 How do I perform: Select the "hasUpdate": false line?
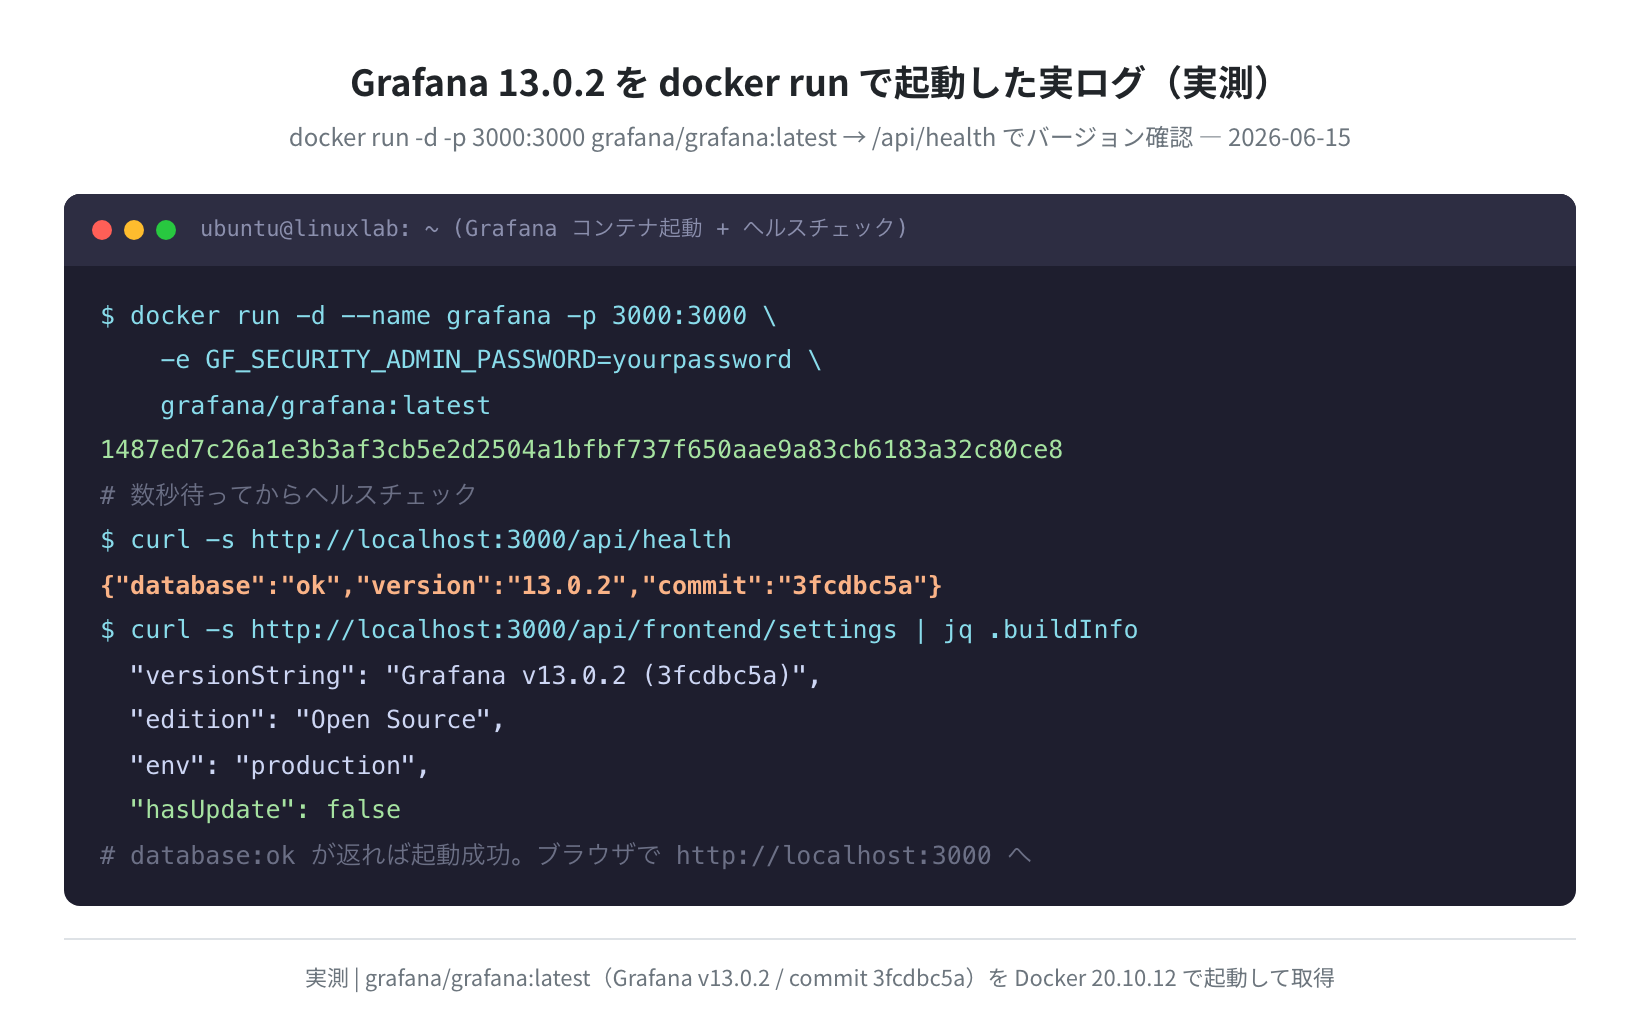click(265, 810)
